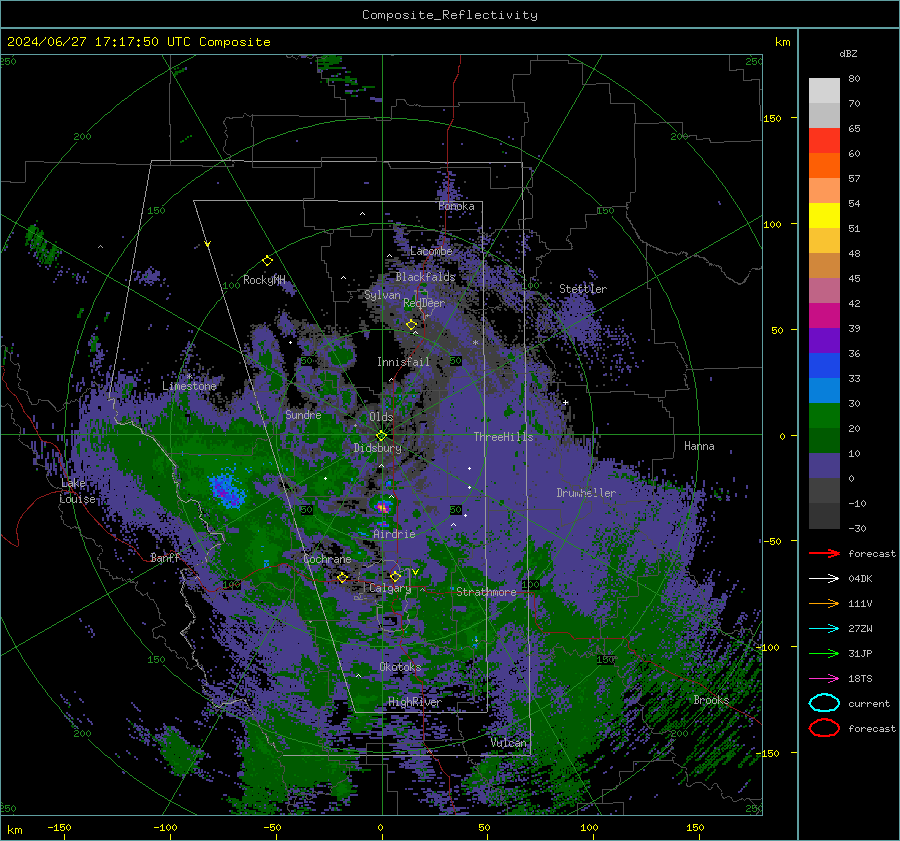This screenshot has height=841, width=900.
Task: Select the bright green 30-20 dBZ swatch
Action: pyautogui.click(x=824, y=416)
